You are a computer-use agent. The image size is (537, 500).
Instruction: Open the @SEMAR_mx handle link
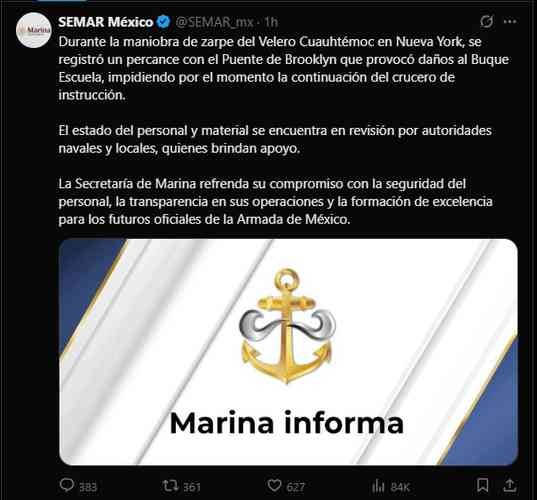[215, 22]
